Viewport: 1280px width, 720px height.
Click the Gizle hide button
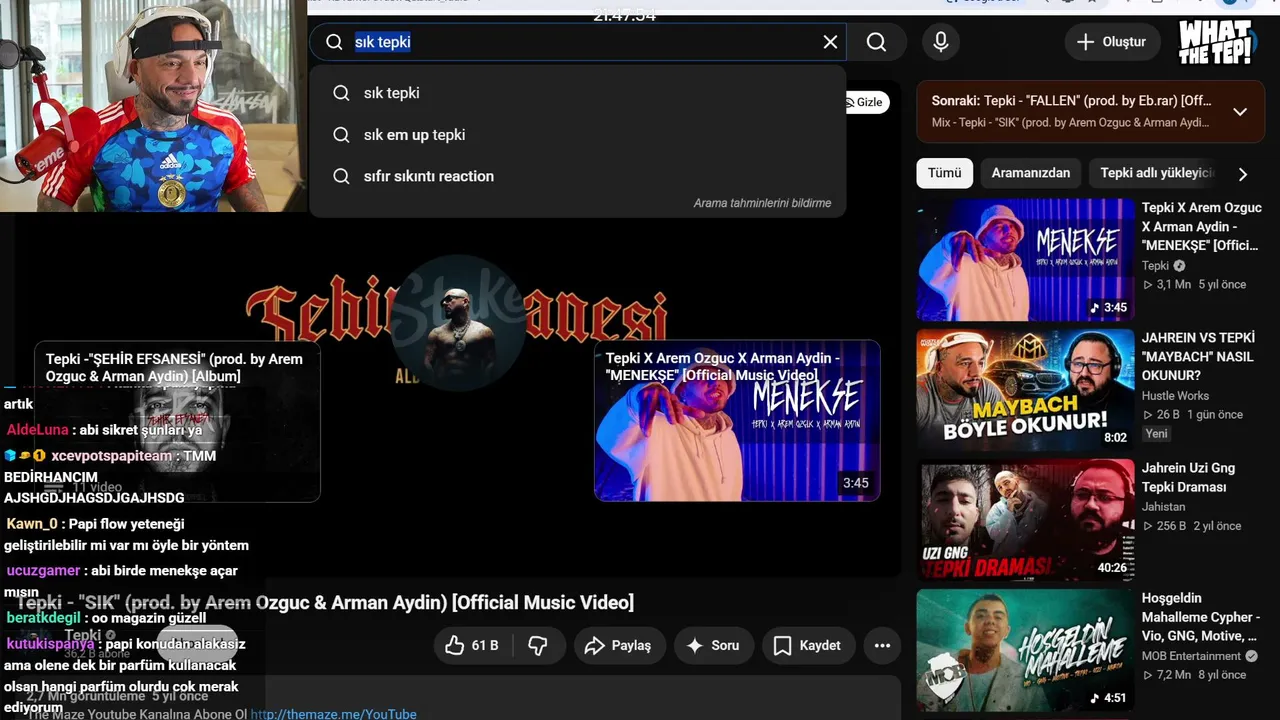pos(864,102)
